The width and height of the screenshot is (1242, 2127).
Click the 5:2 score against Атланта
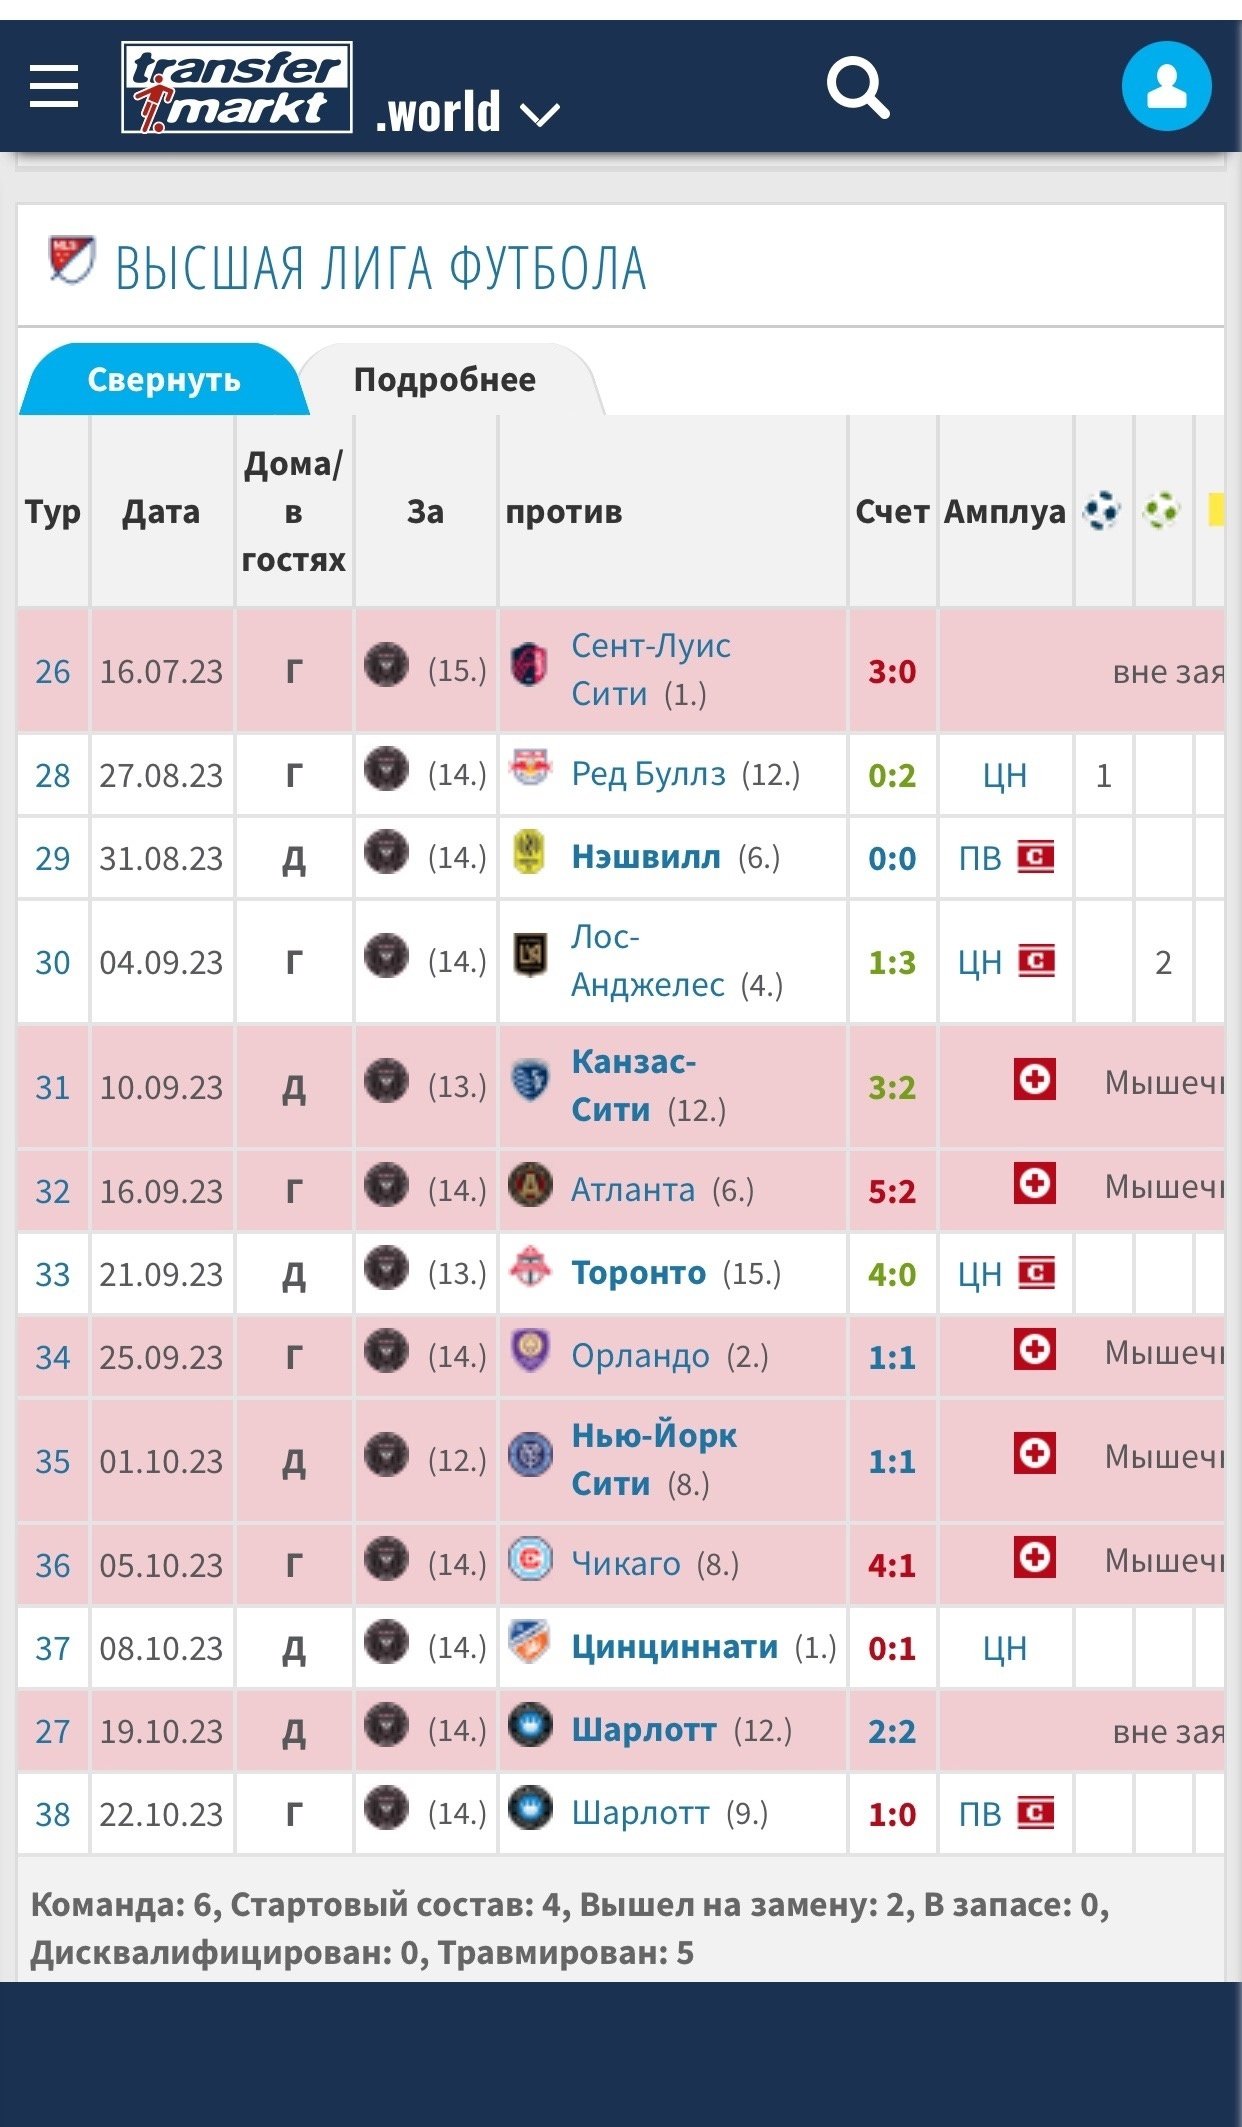pos(892,1191)
